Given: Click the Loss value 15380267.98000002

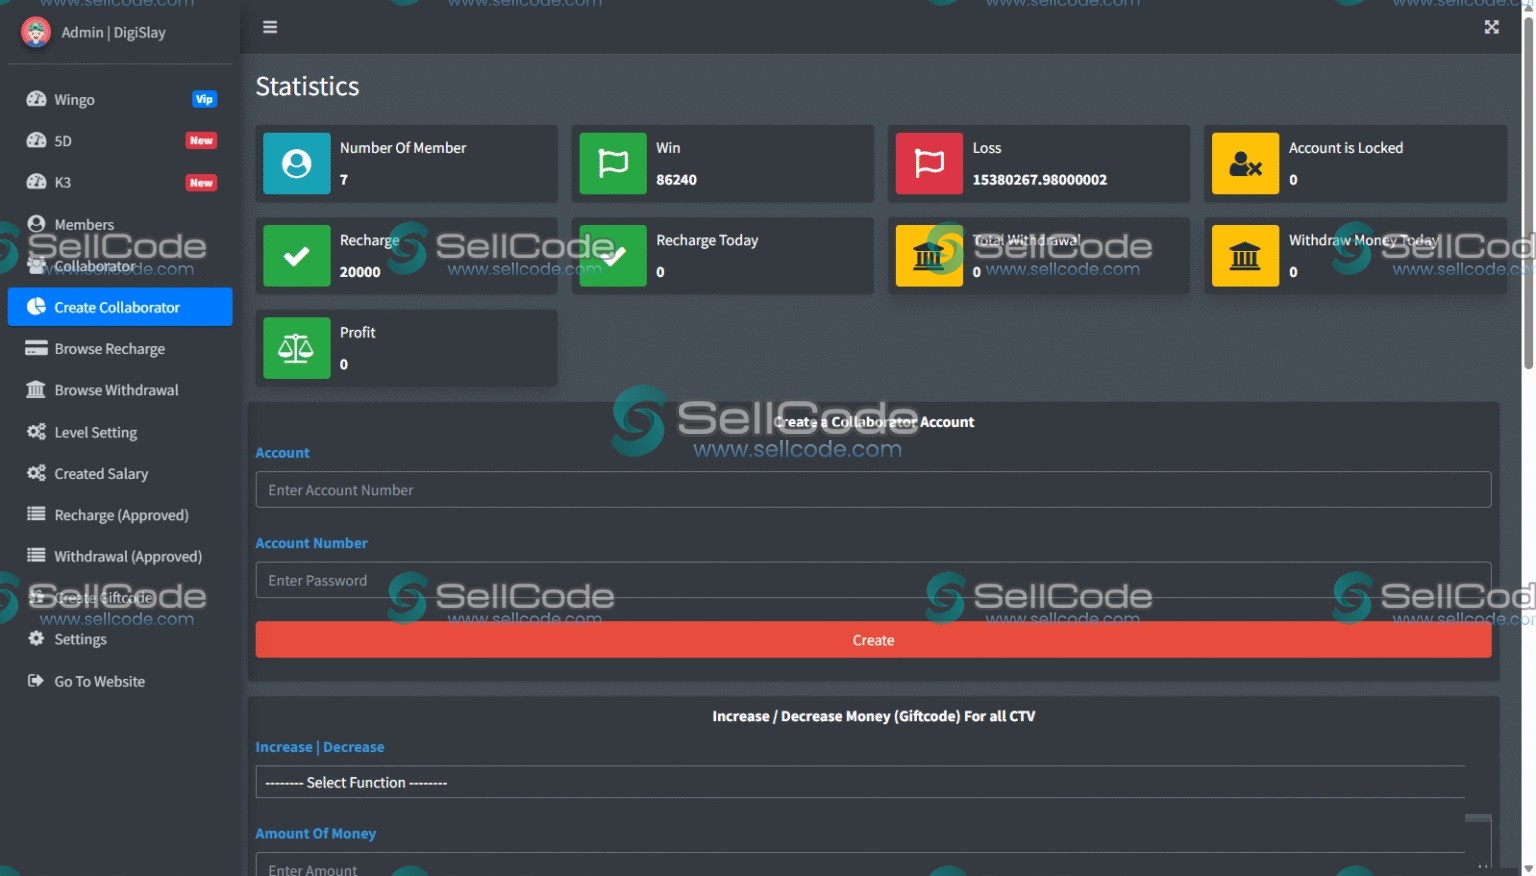Looking at the screenshot, I should (1039, 180).
